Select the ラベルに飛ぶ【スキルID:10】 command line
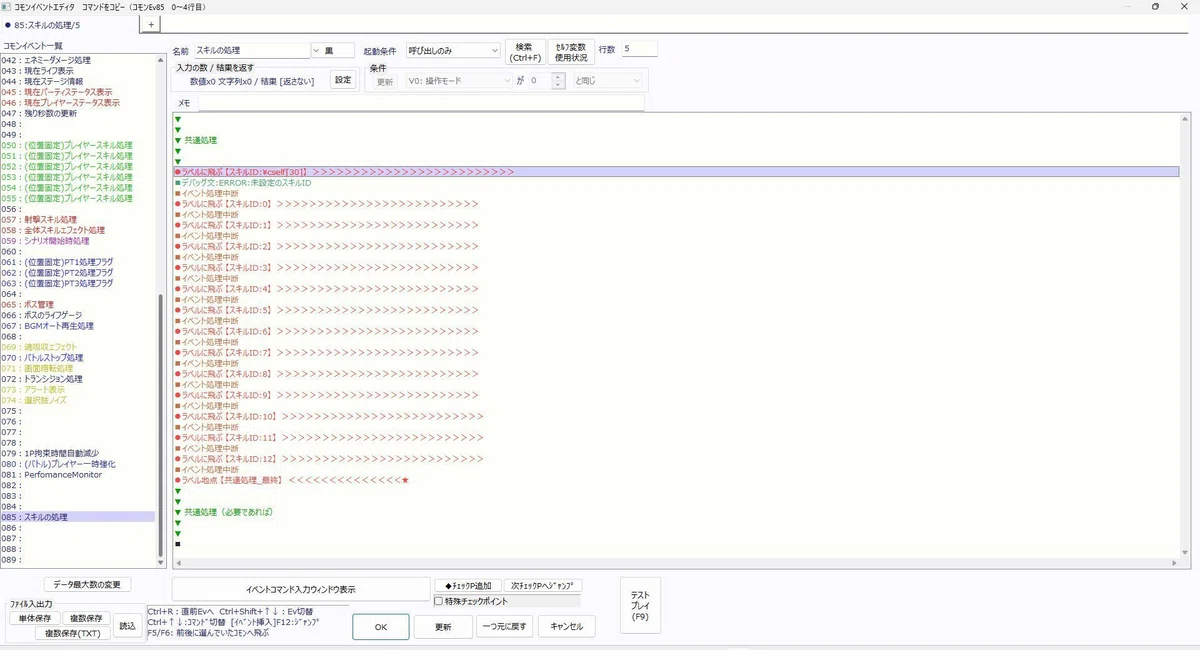1200x650 pixels. tap(329, 416)
